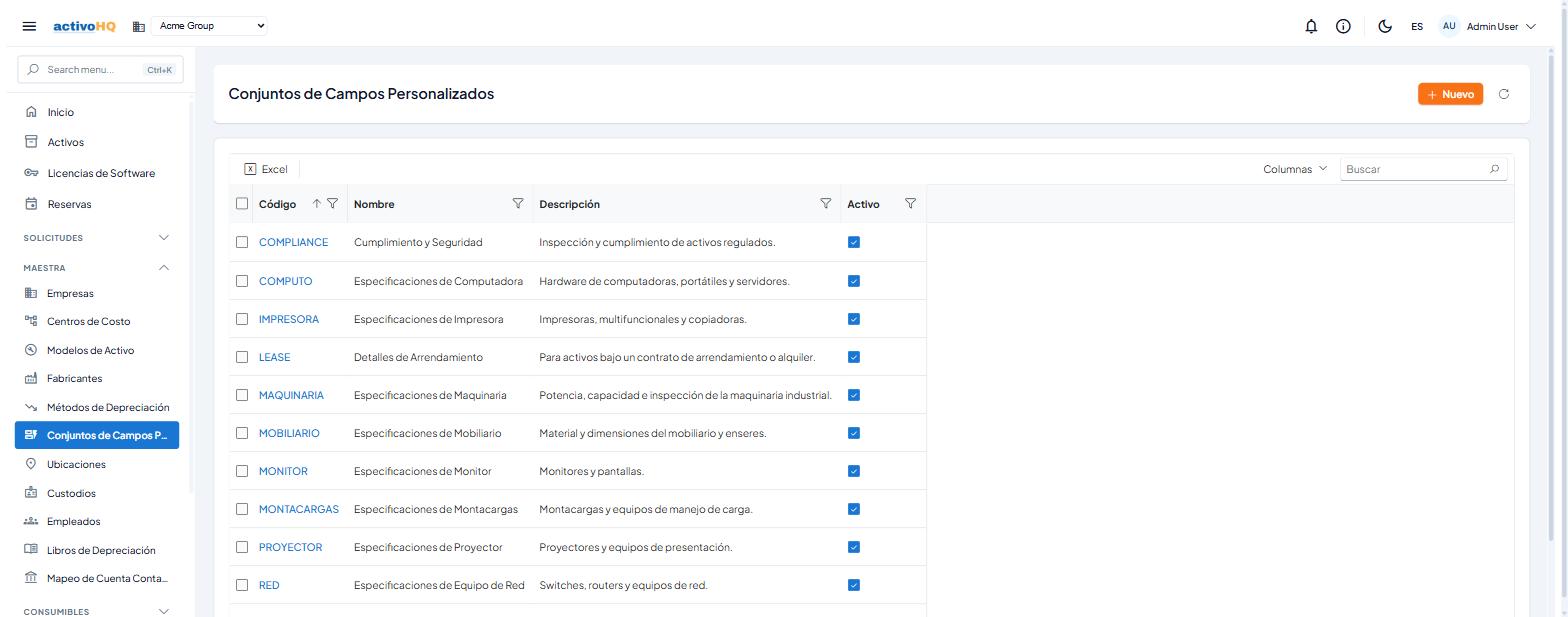Expand the Admin User menu chevron

(1531, 26)
